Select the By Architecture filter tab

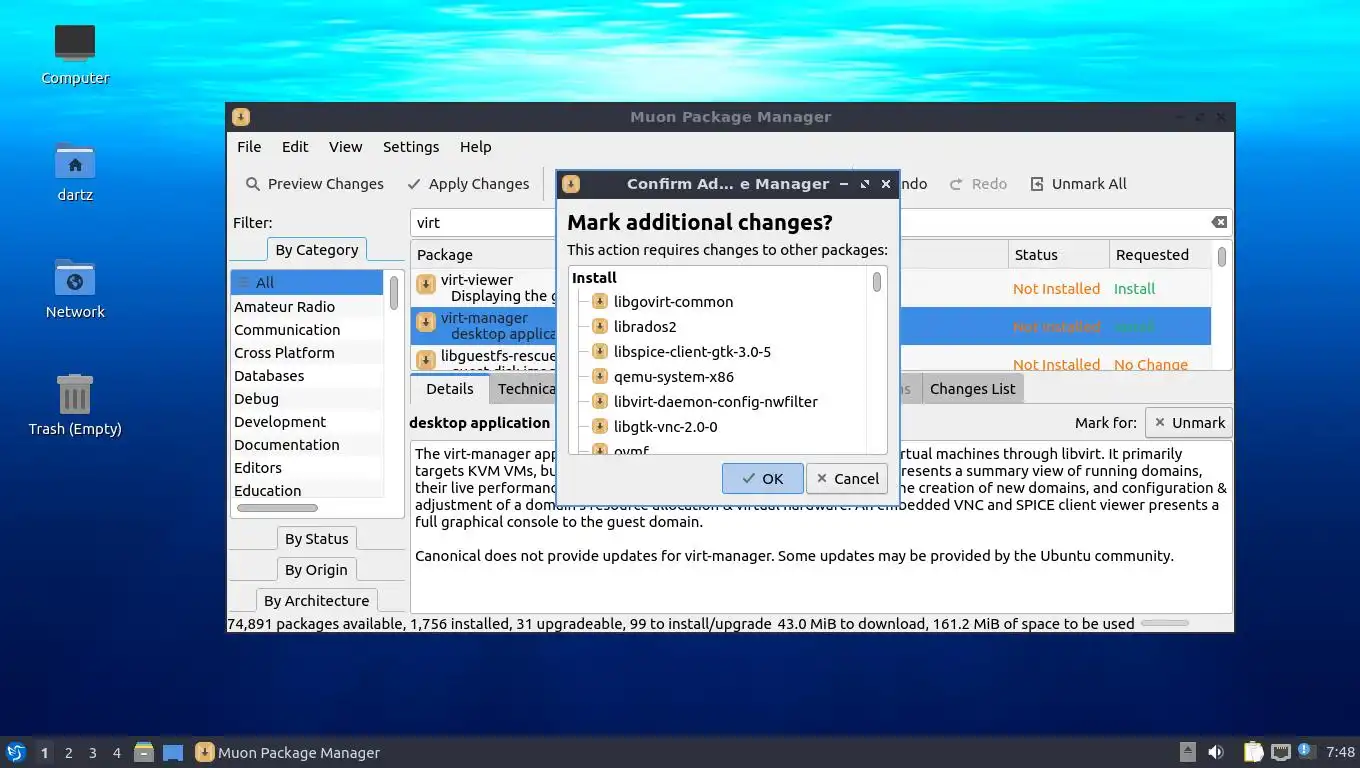[317, 601]
